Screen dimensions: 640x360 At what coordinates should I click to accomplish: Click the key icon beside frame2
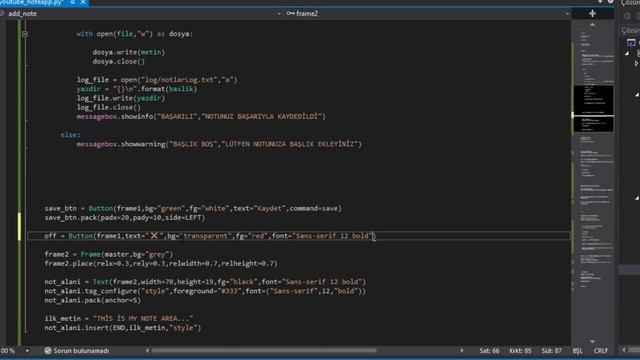click(x=291, y=13)
